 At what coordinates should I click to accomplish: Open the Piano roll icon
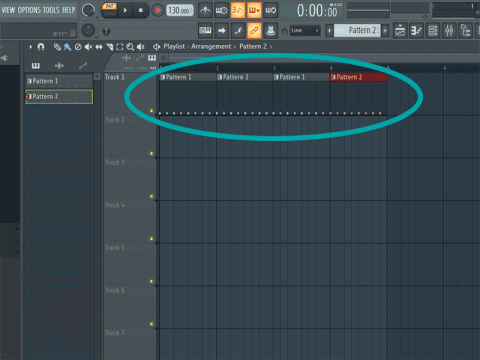(x=416, y=31)
